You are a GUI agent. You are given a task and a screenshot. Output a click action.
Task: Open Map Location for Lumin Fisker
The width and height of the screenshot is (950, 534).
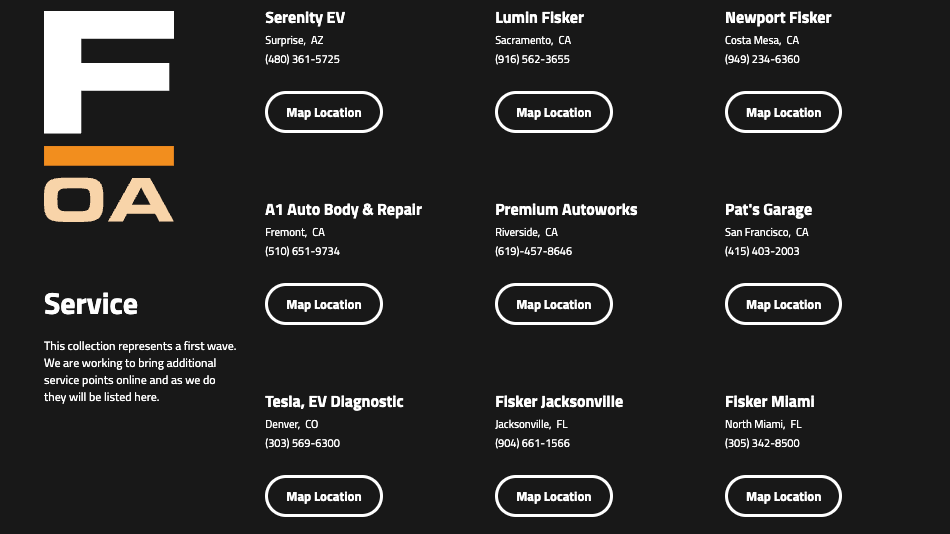point(553,112)
